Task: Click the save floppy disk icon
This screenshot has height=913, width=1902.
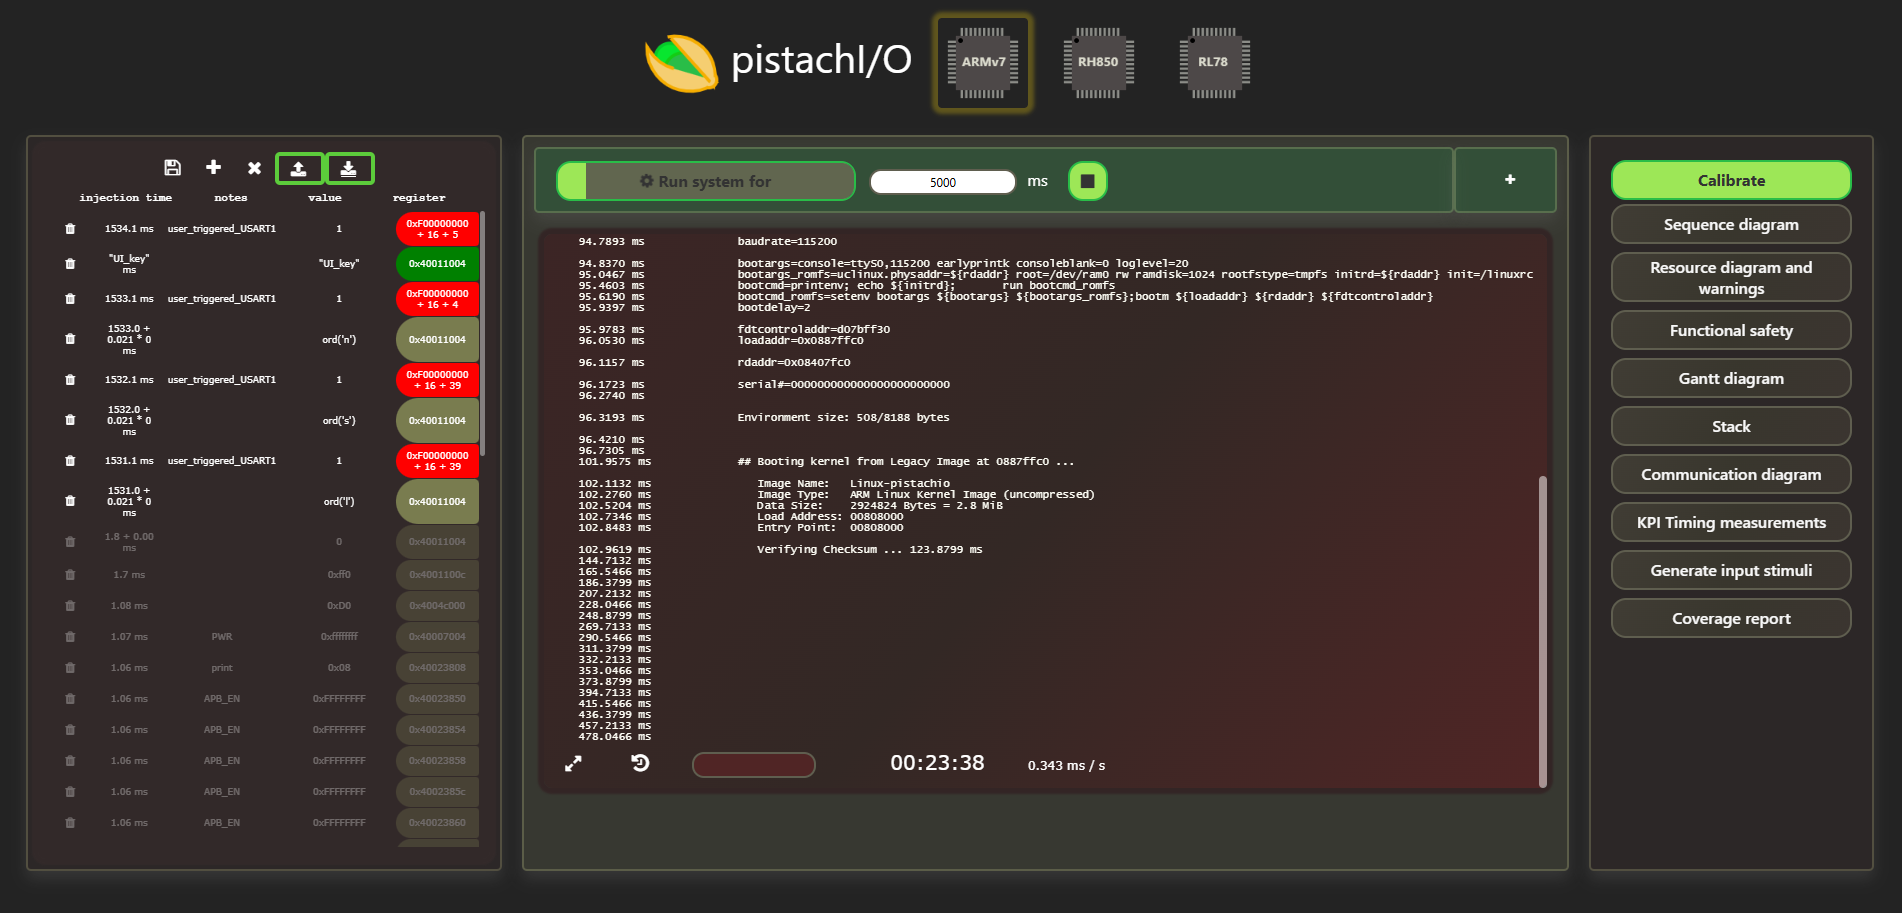Action: (x=172, y=168)
